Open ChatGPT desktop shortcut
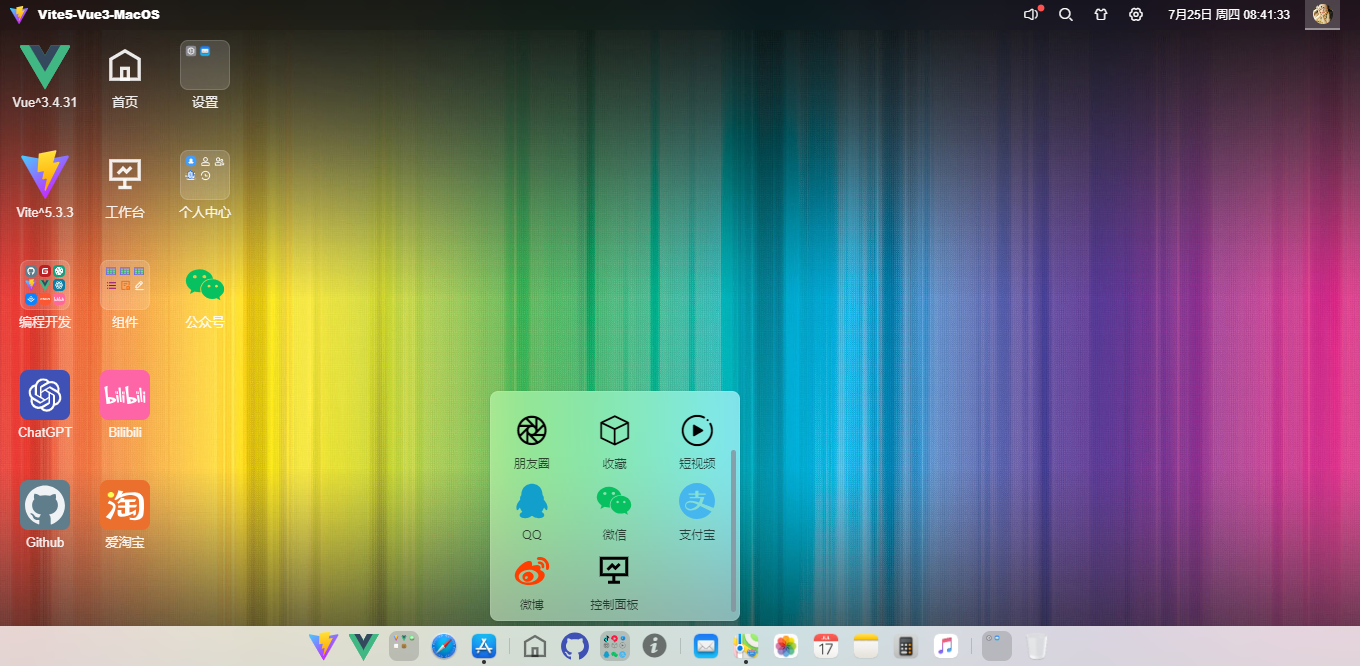 coord(45,395)
